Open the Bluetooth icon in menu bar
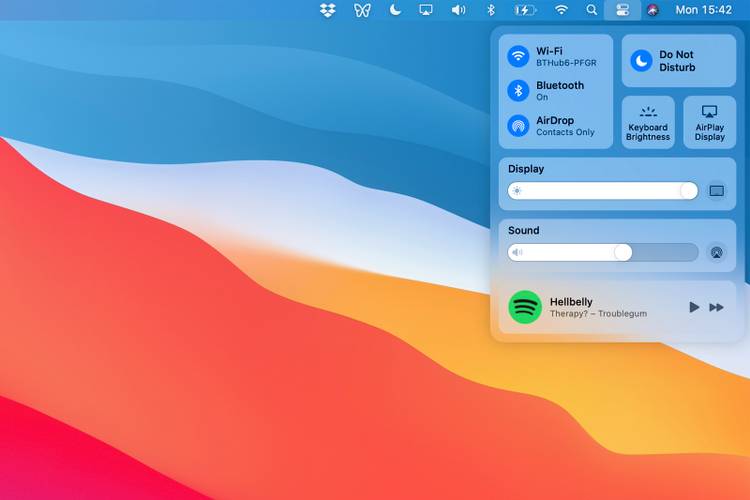750x500 pixels. point(491,10)
